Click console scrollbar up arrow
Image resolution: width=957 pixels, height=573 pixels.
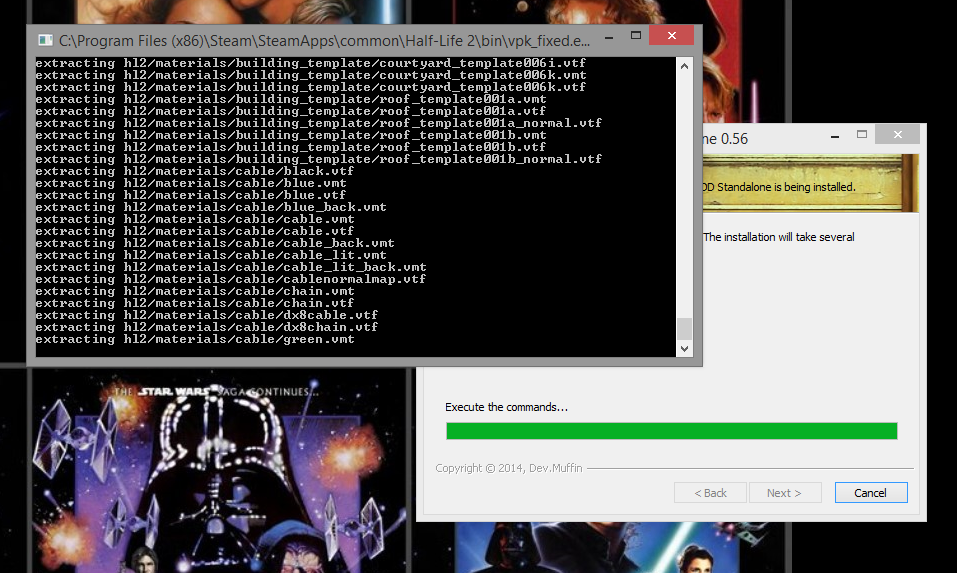(684, 66)
